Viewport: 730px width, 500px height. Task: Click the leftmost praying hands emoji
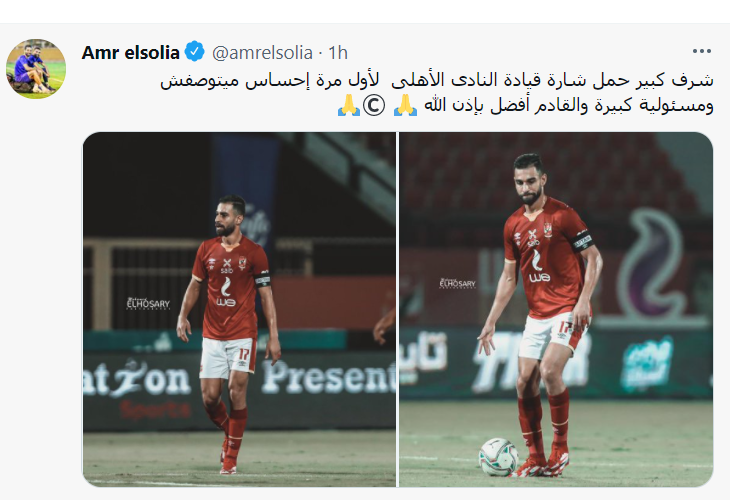coord(349,106)
